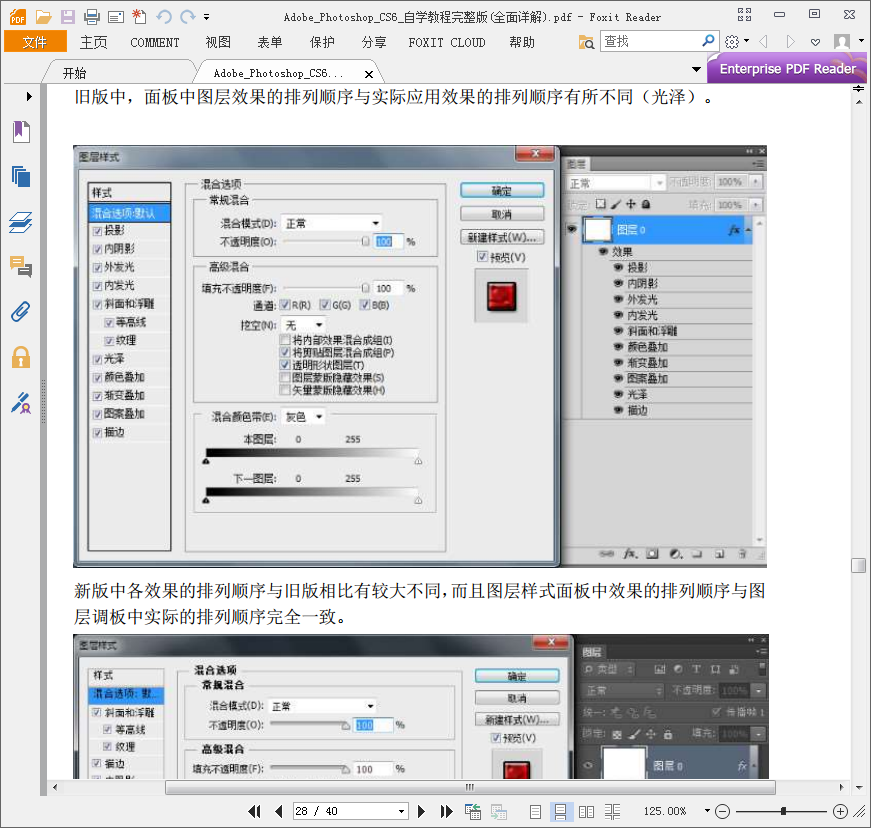This screenshot has height=828, width=871.
Task: Open the Attachments paperclip panel
Action: pyautogui.click(x=21, y=312)
